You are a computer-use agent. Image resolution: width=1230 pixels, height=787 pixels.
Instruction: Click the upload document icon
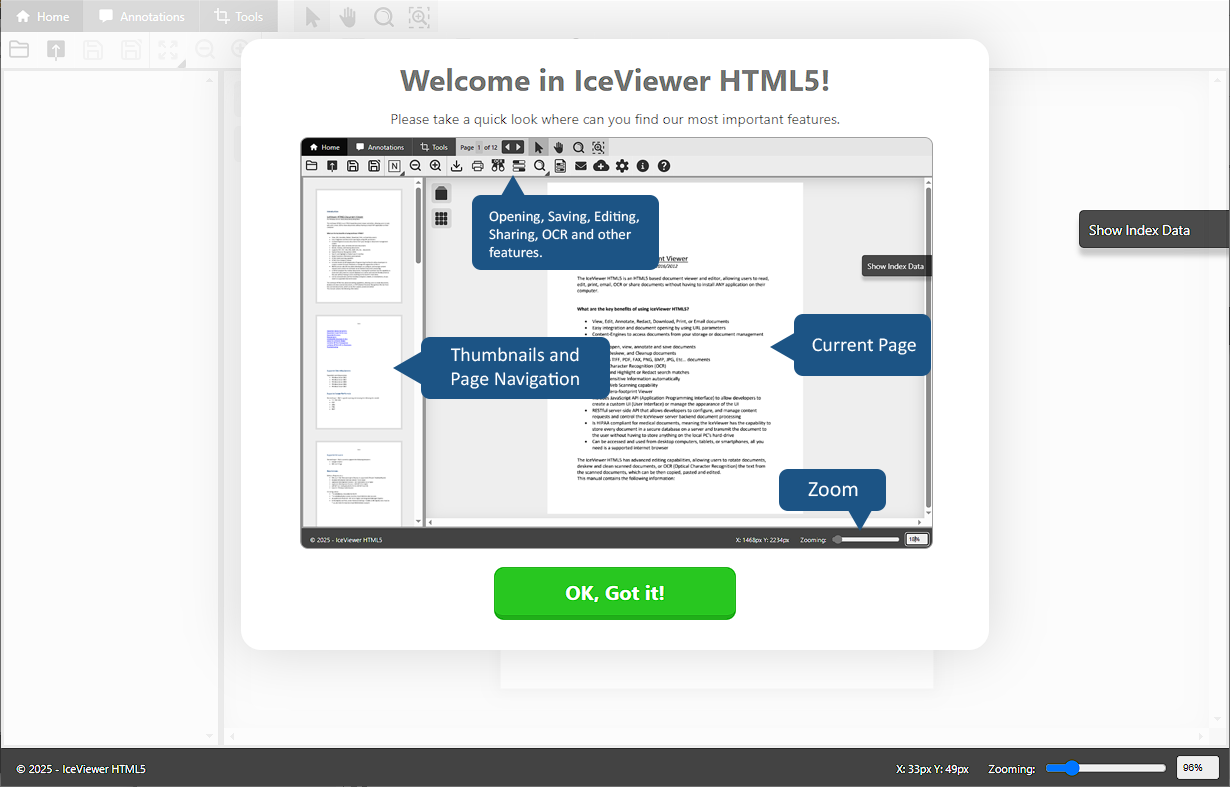(x=56, y=50)
